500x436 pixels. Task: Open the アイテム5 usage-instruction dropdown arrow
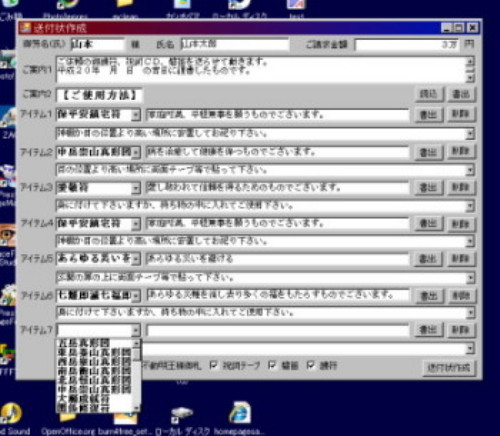(470, 278)
